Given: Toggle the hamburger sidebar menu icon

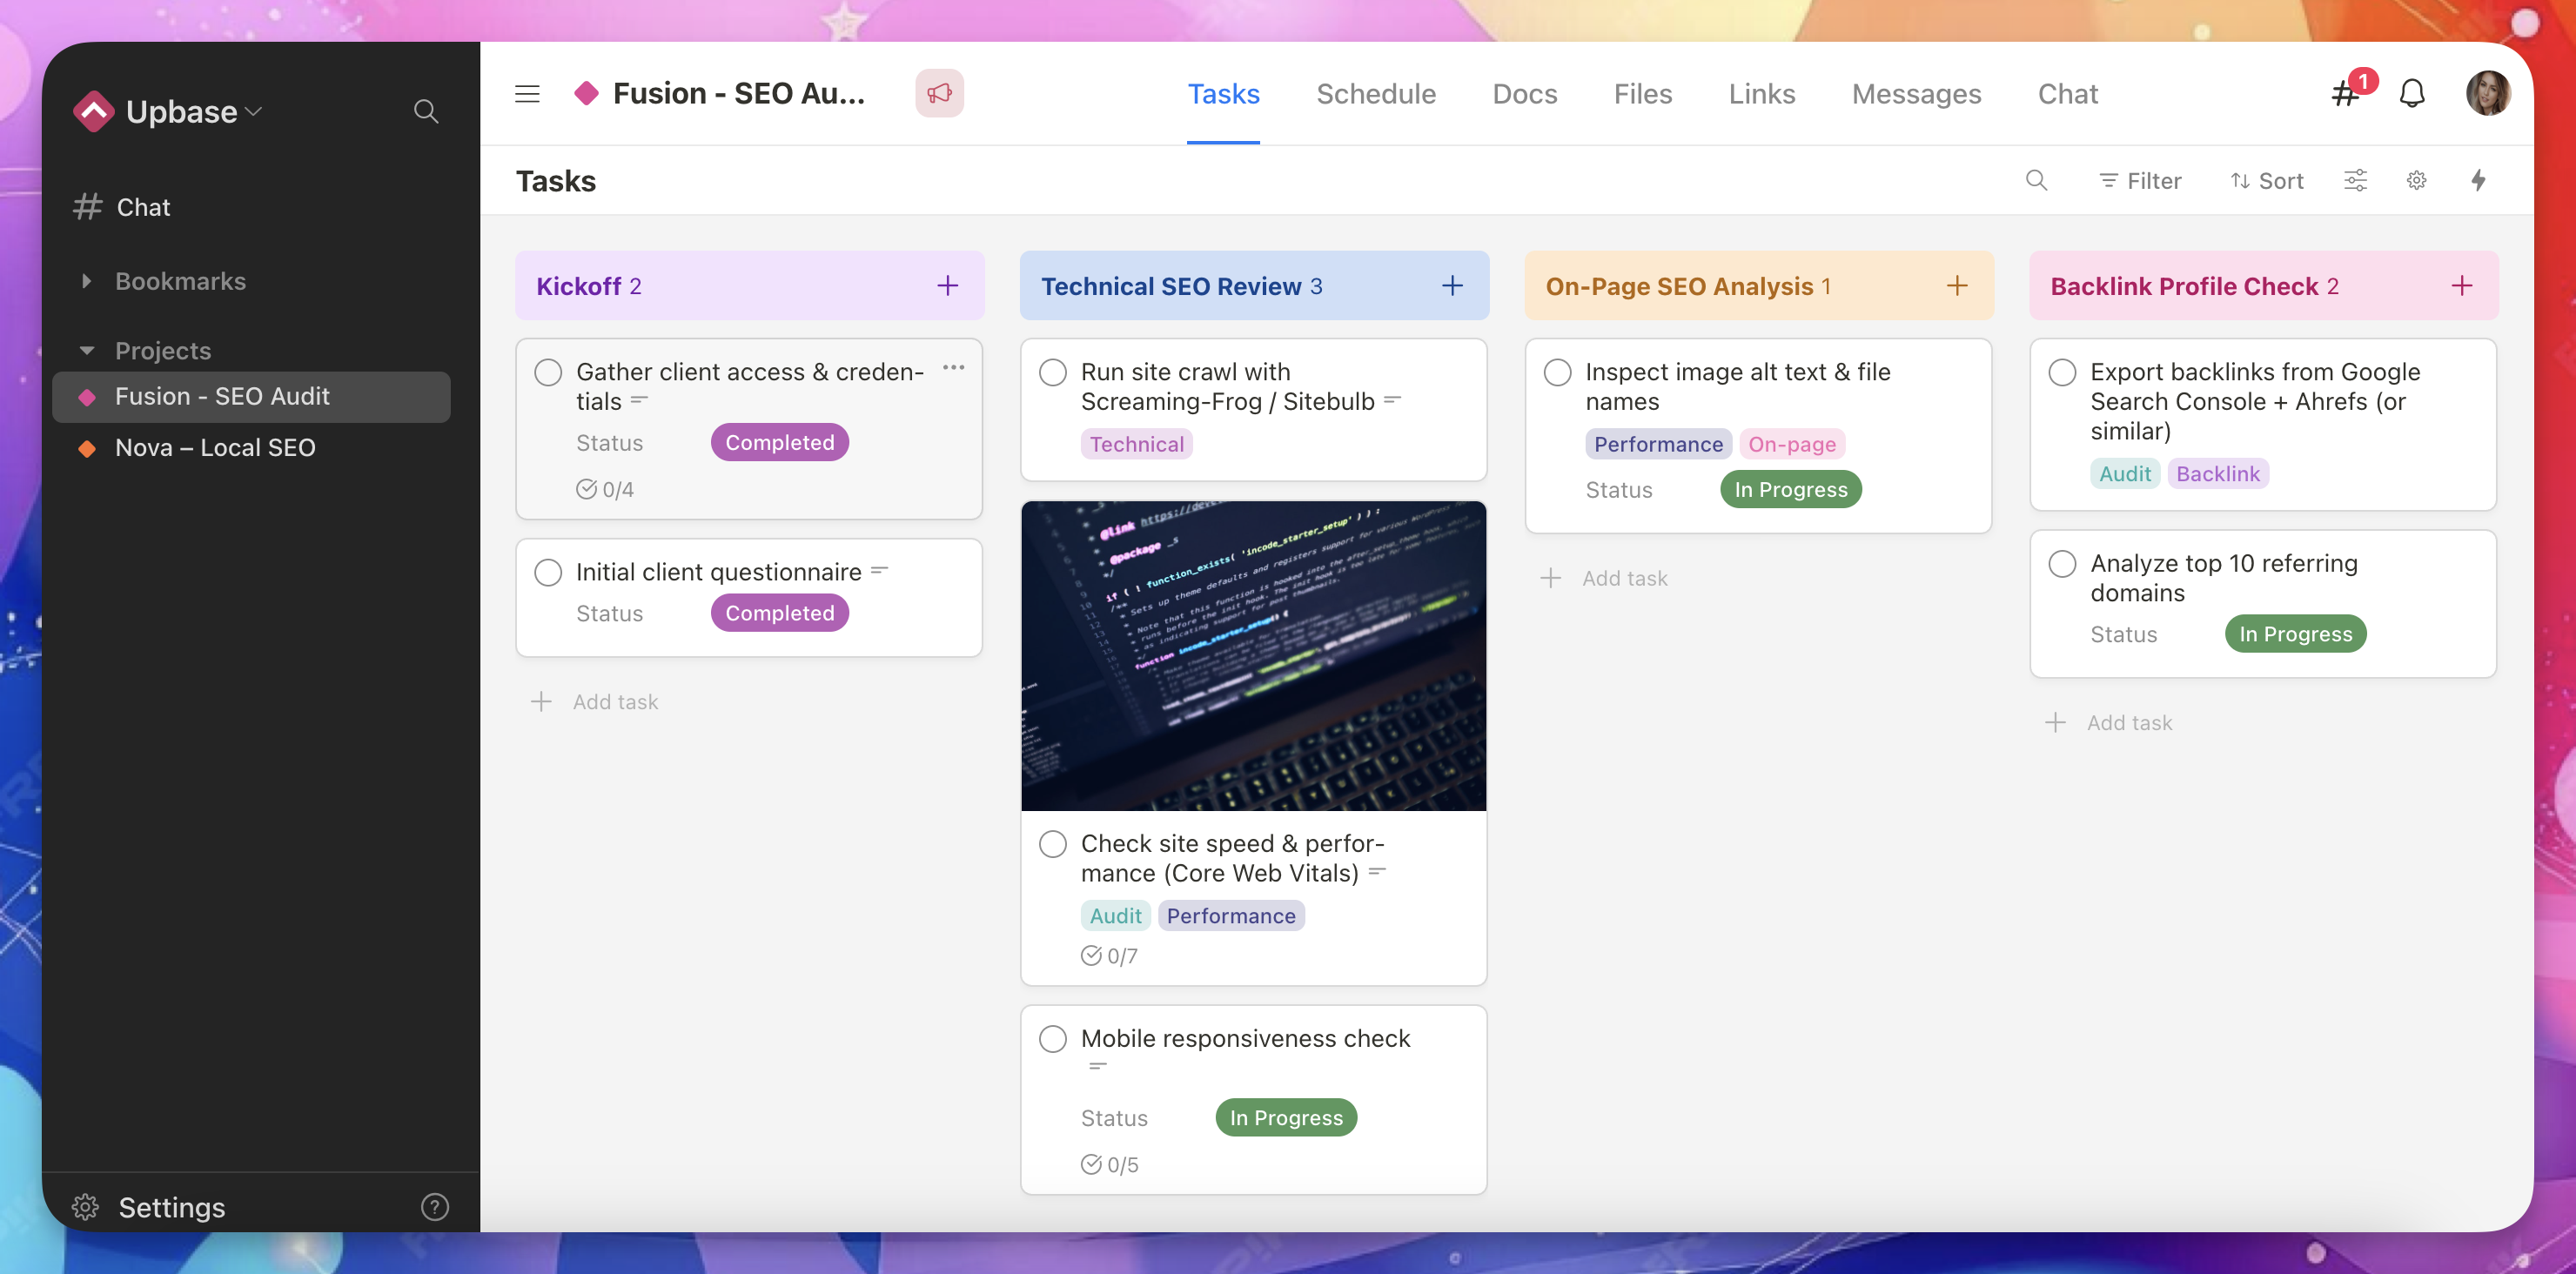Looking at the screenshot, I should click(x=527, y=93).
